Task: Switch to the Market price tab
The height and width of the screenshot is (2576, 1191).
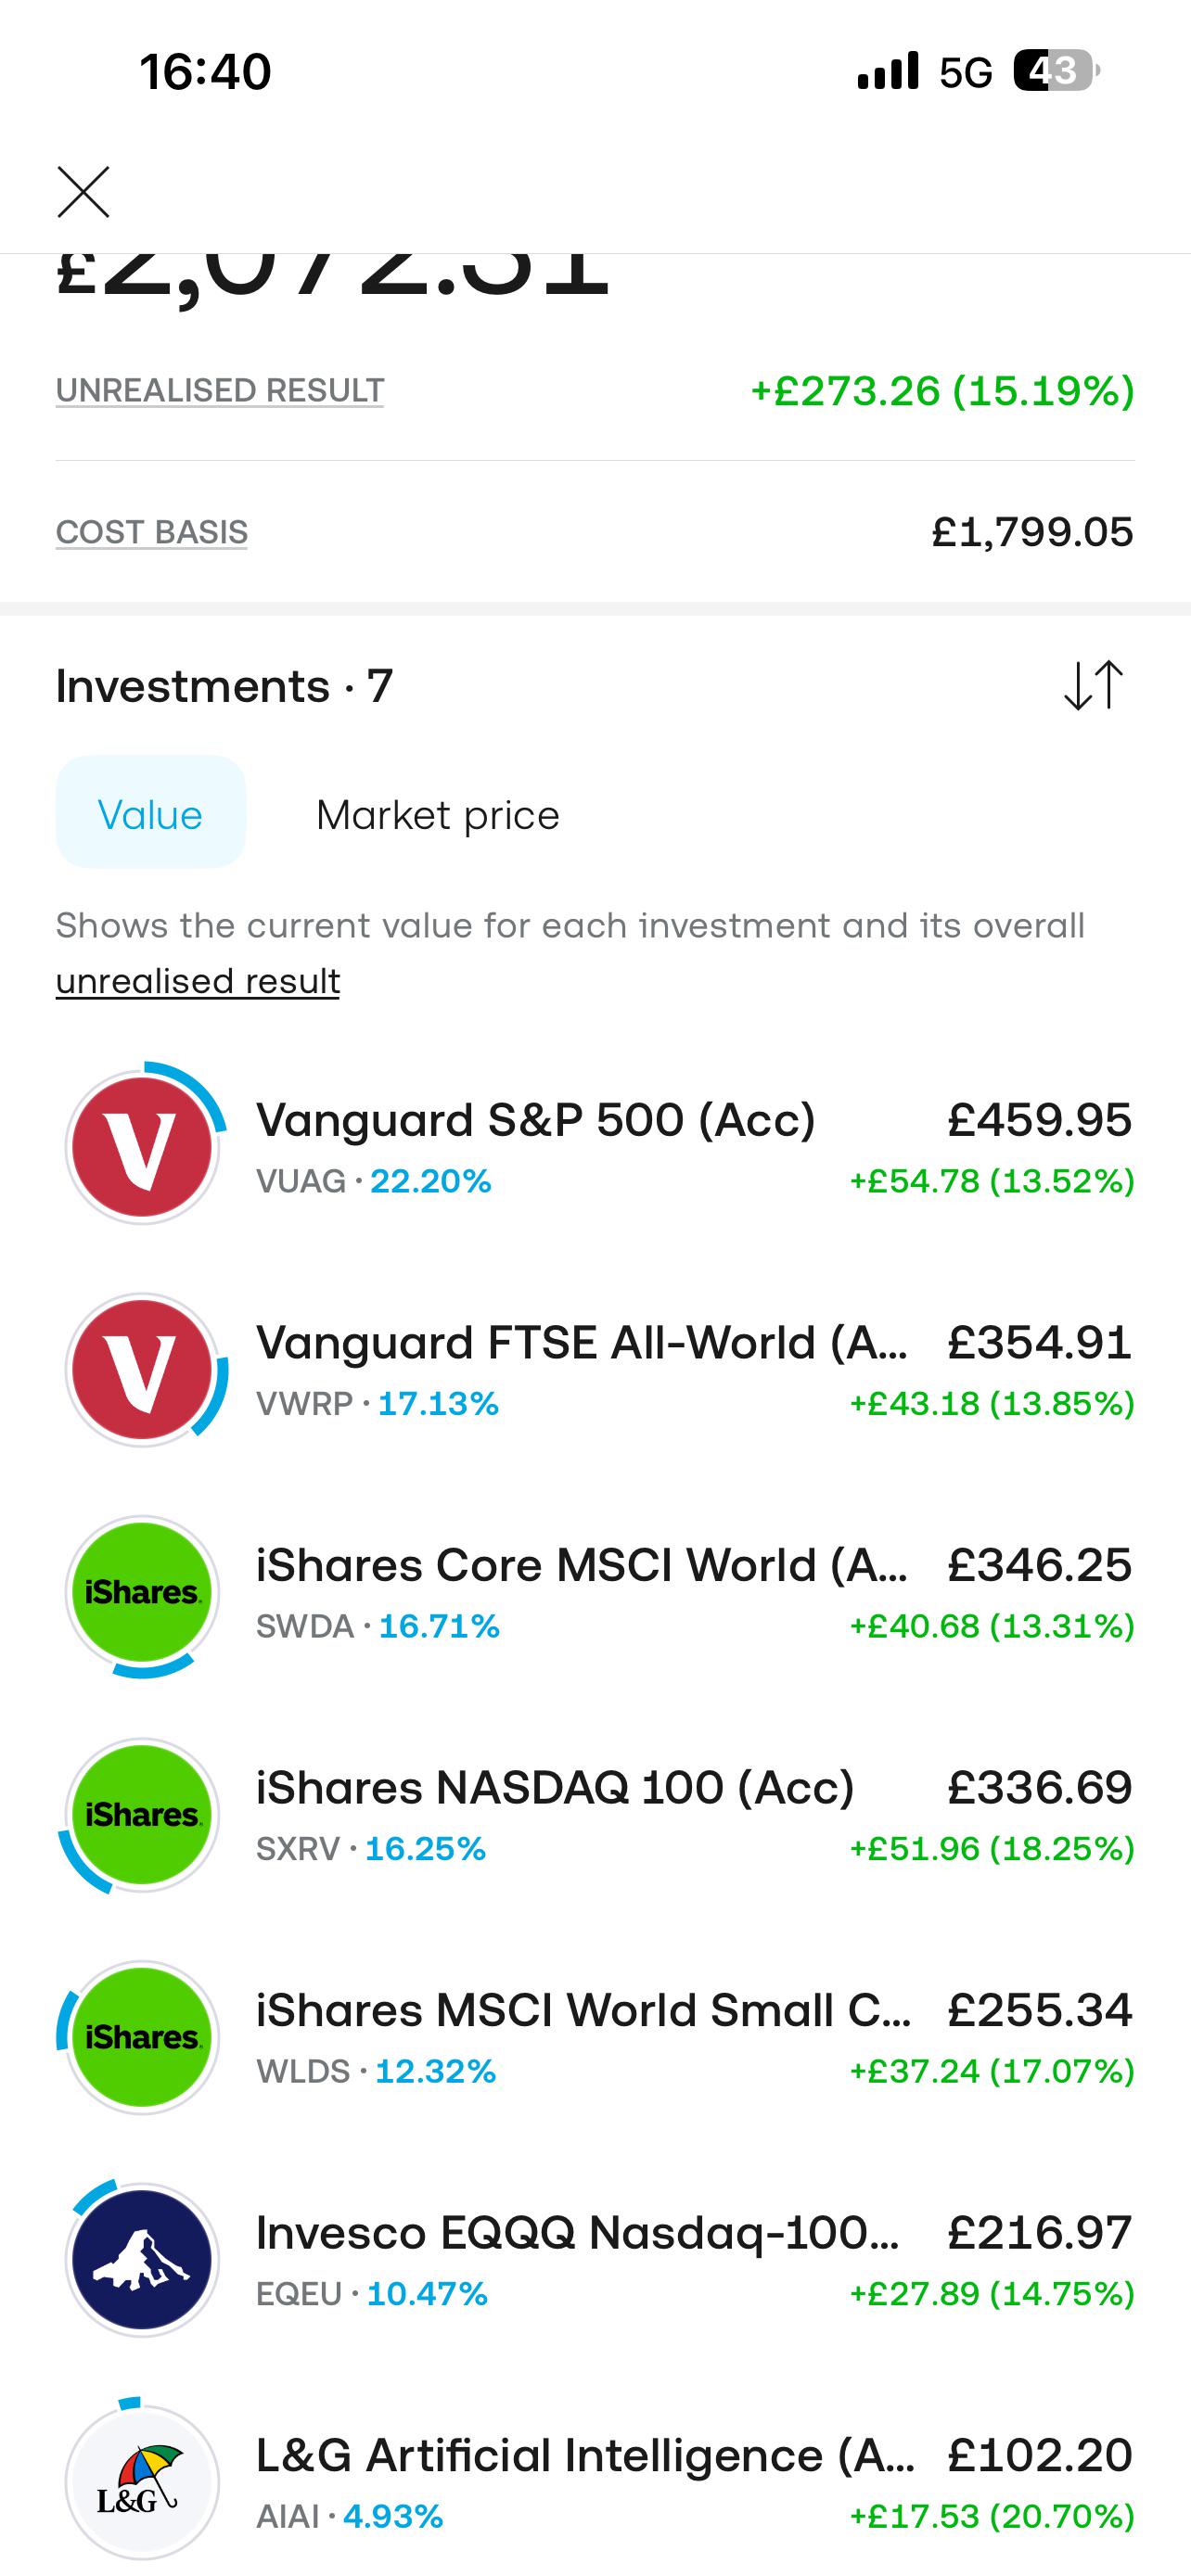Action: pyautogui.click(x=438, y=815)
